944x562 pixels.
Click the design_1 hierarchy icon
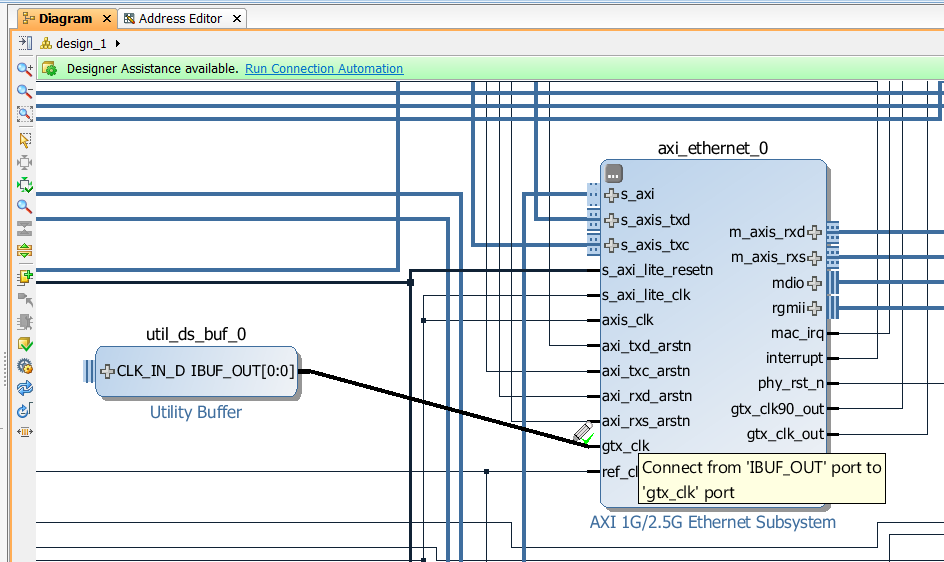coord(46,43)
